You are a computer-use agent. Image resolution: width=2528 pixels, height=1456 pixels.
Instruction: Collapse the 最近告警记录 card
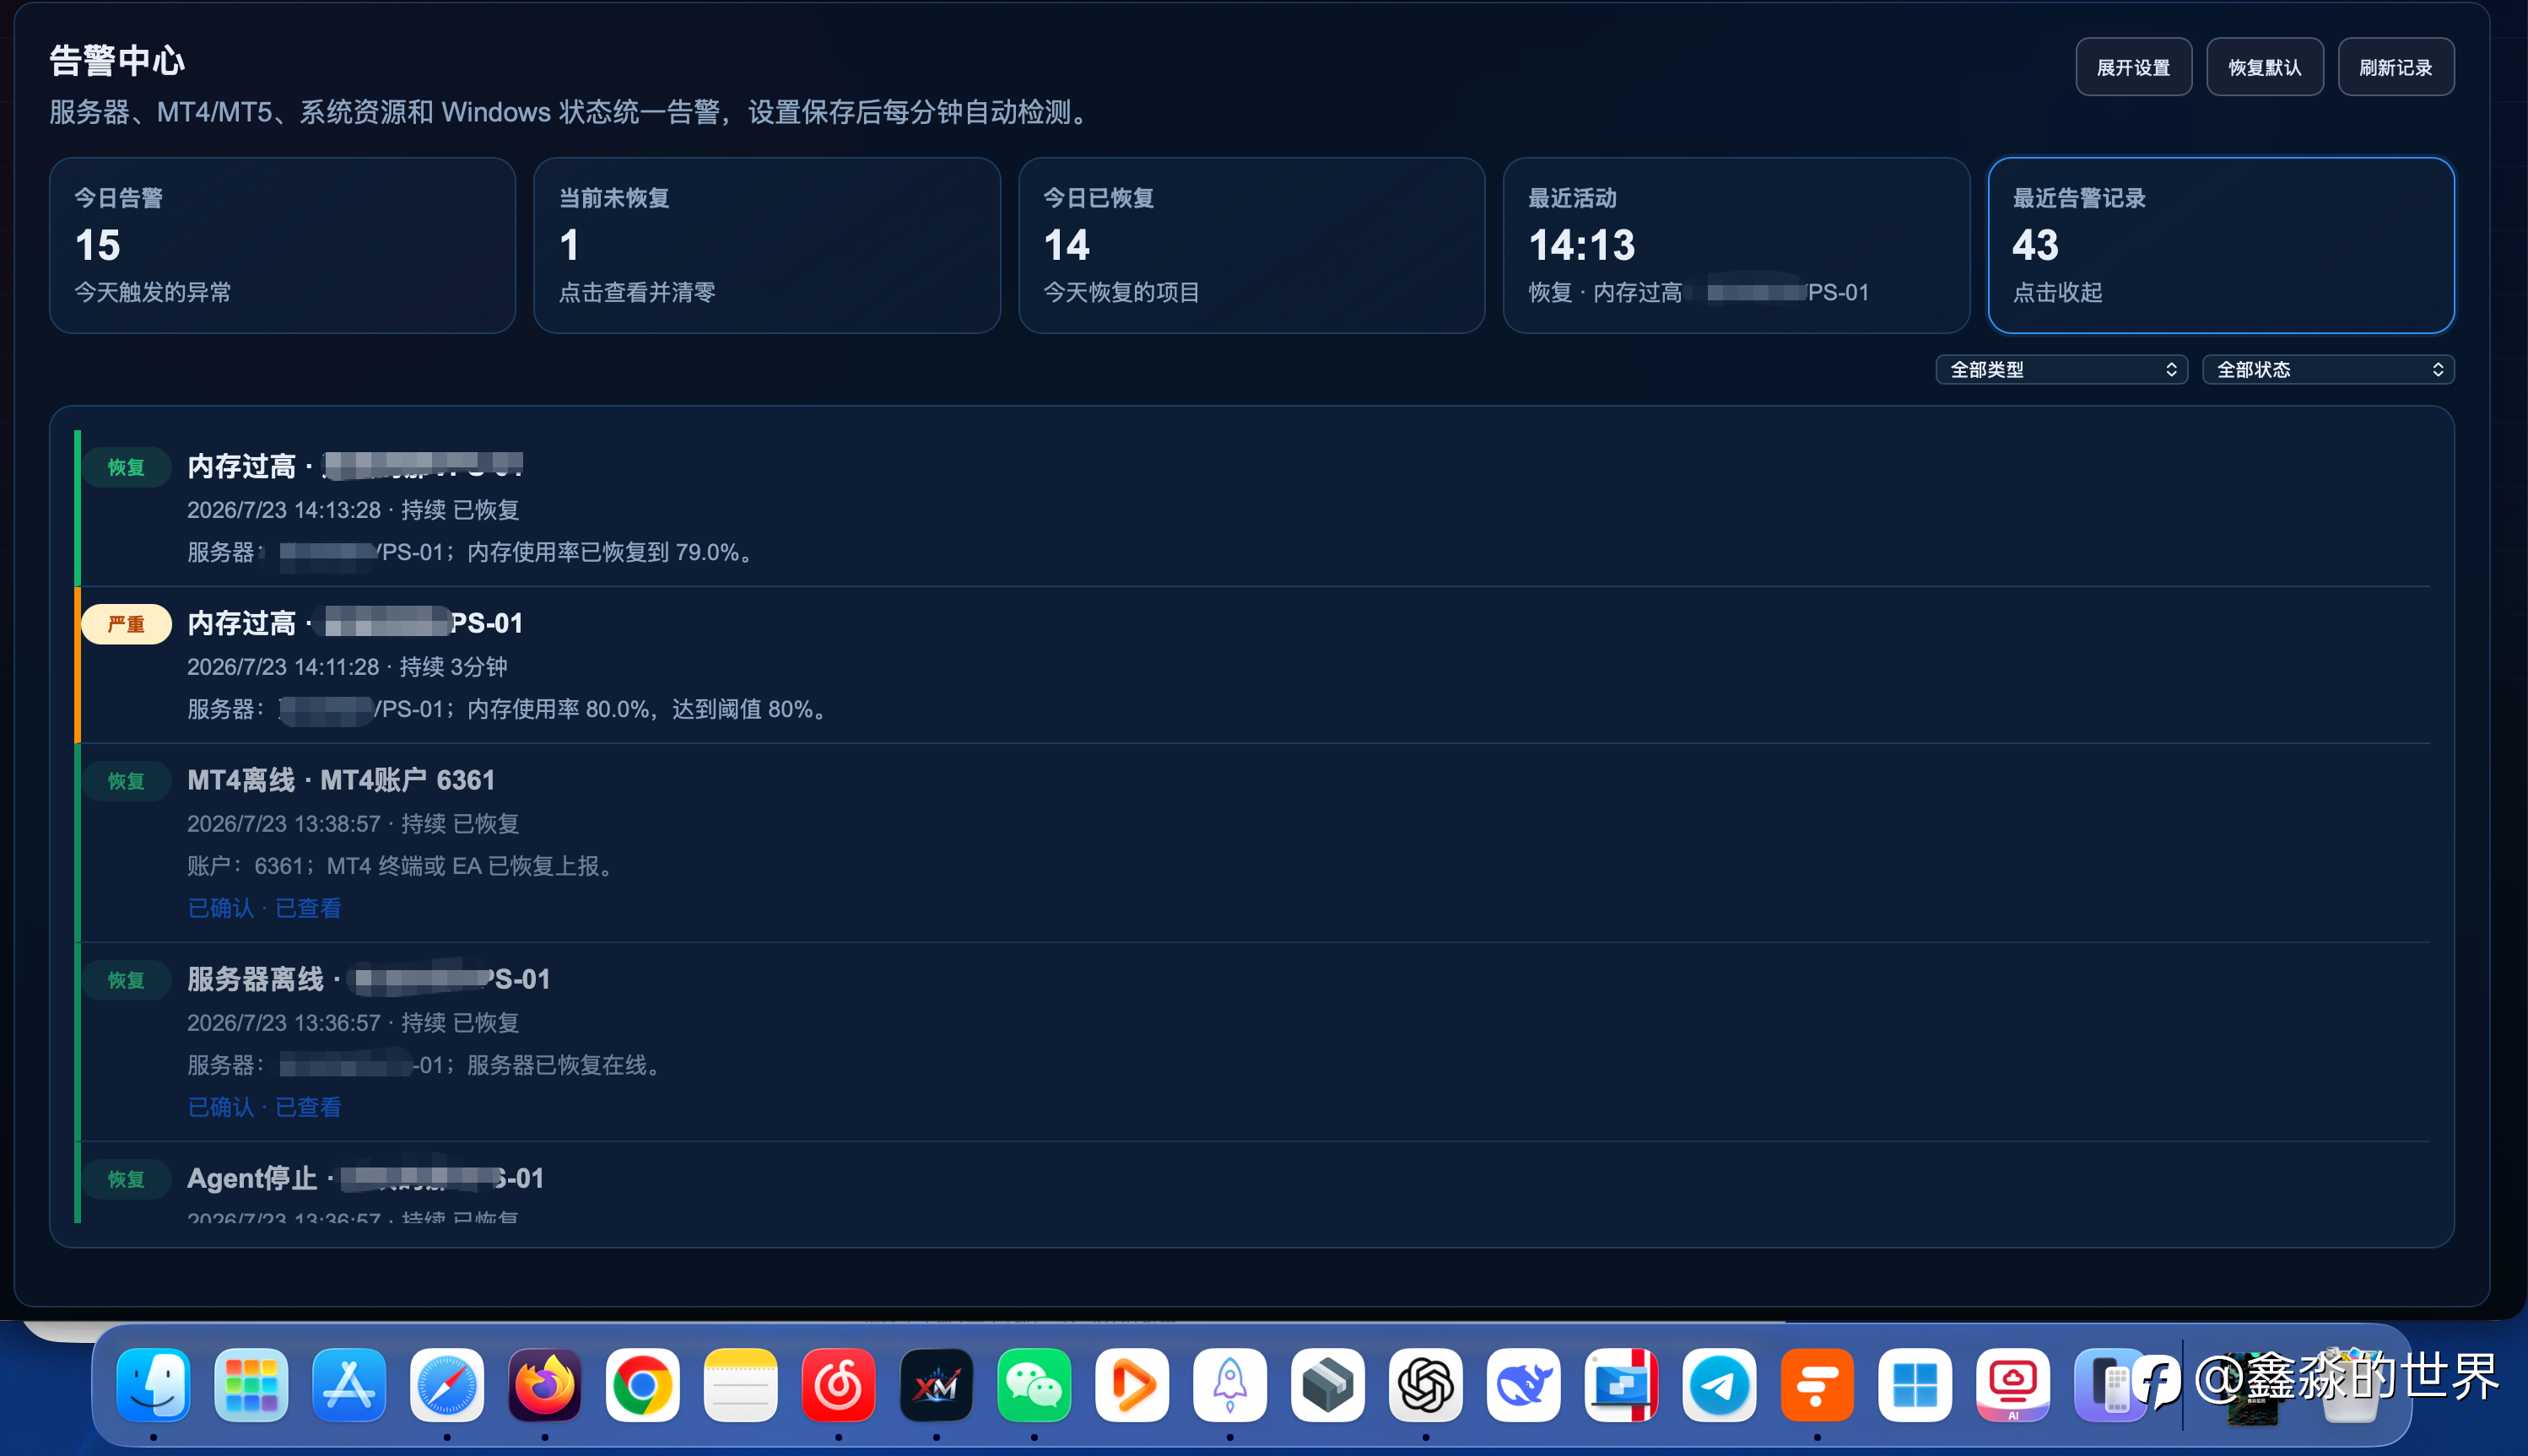(x=2221, y=245)
